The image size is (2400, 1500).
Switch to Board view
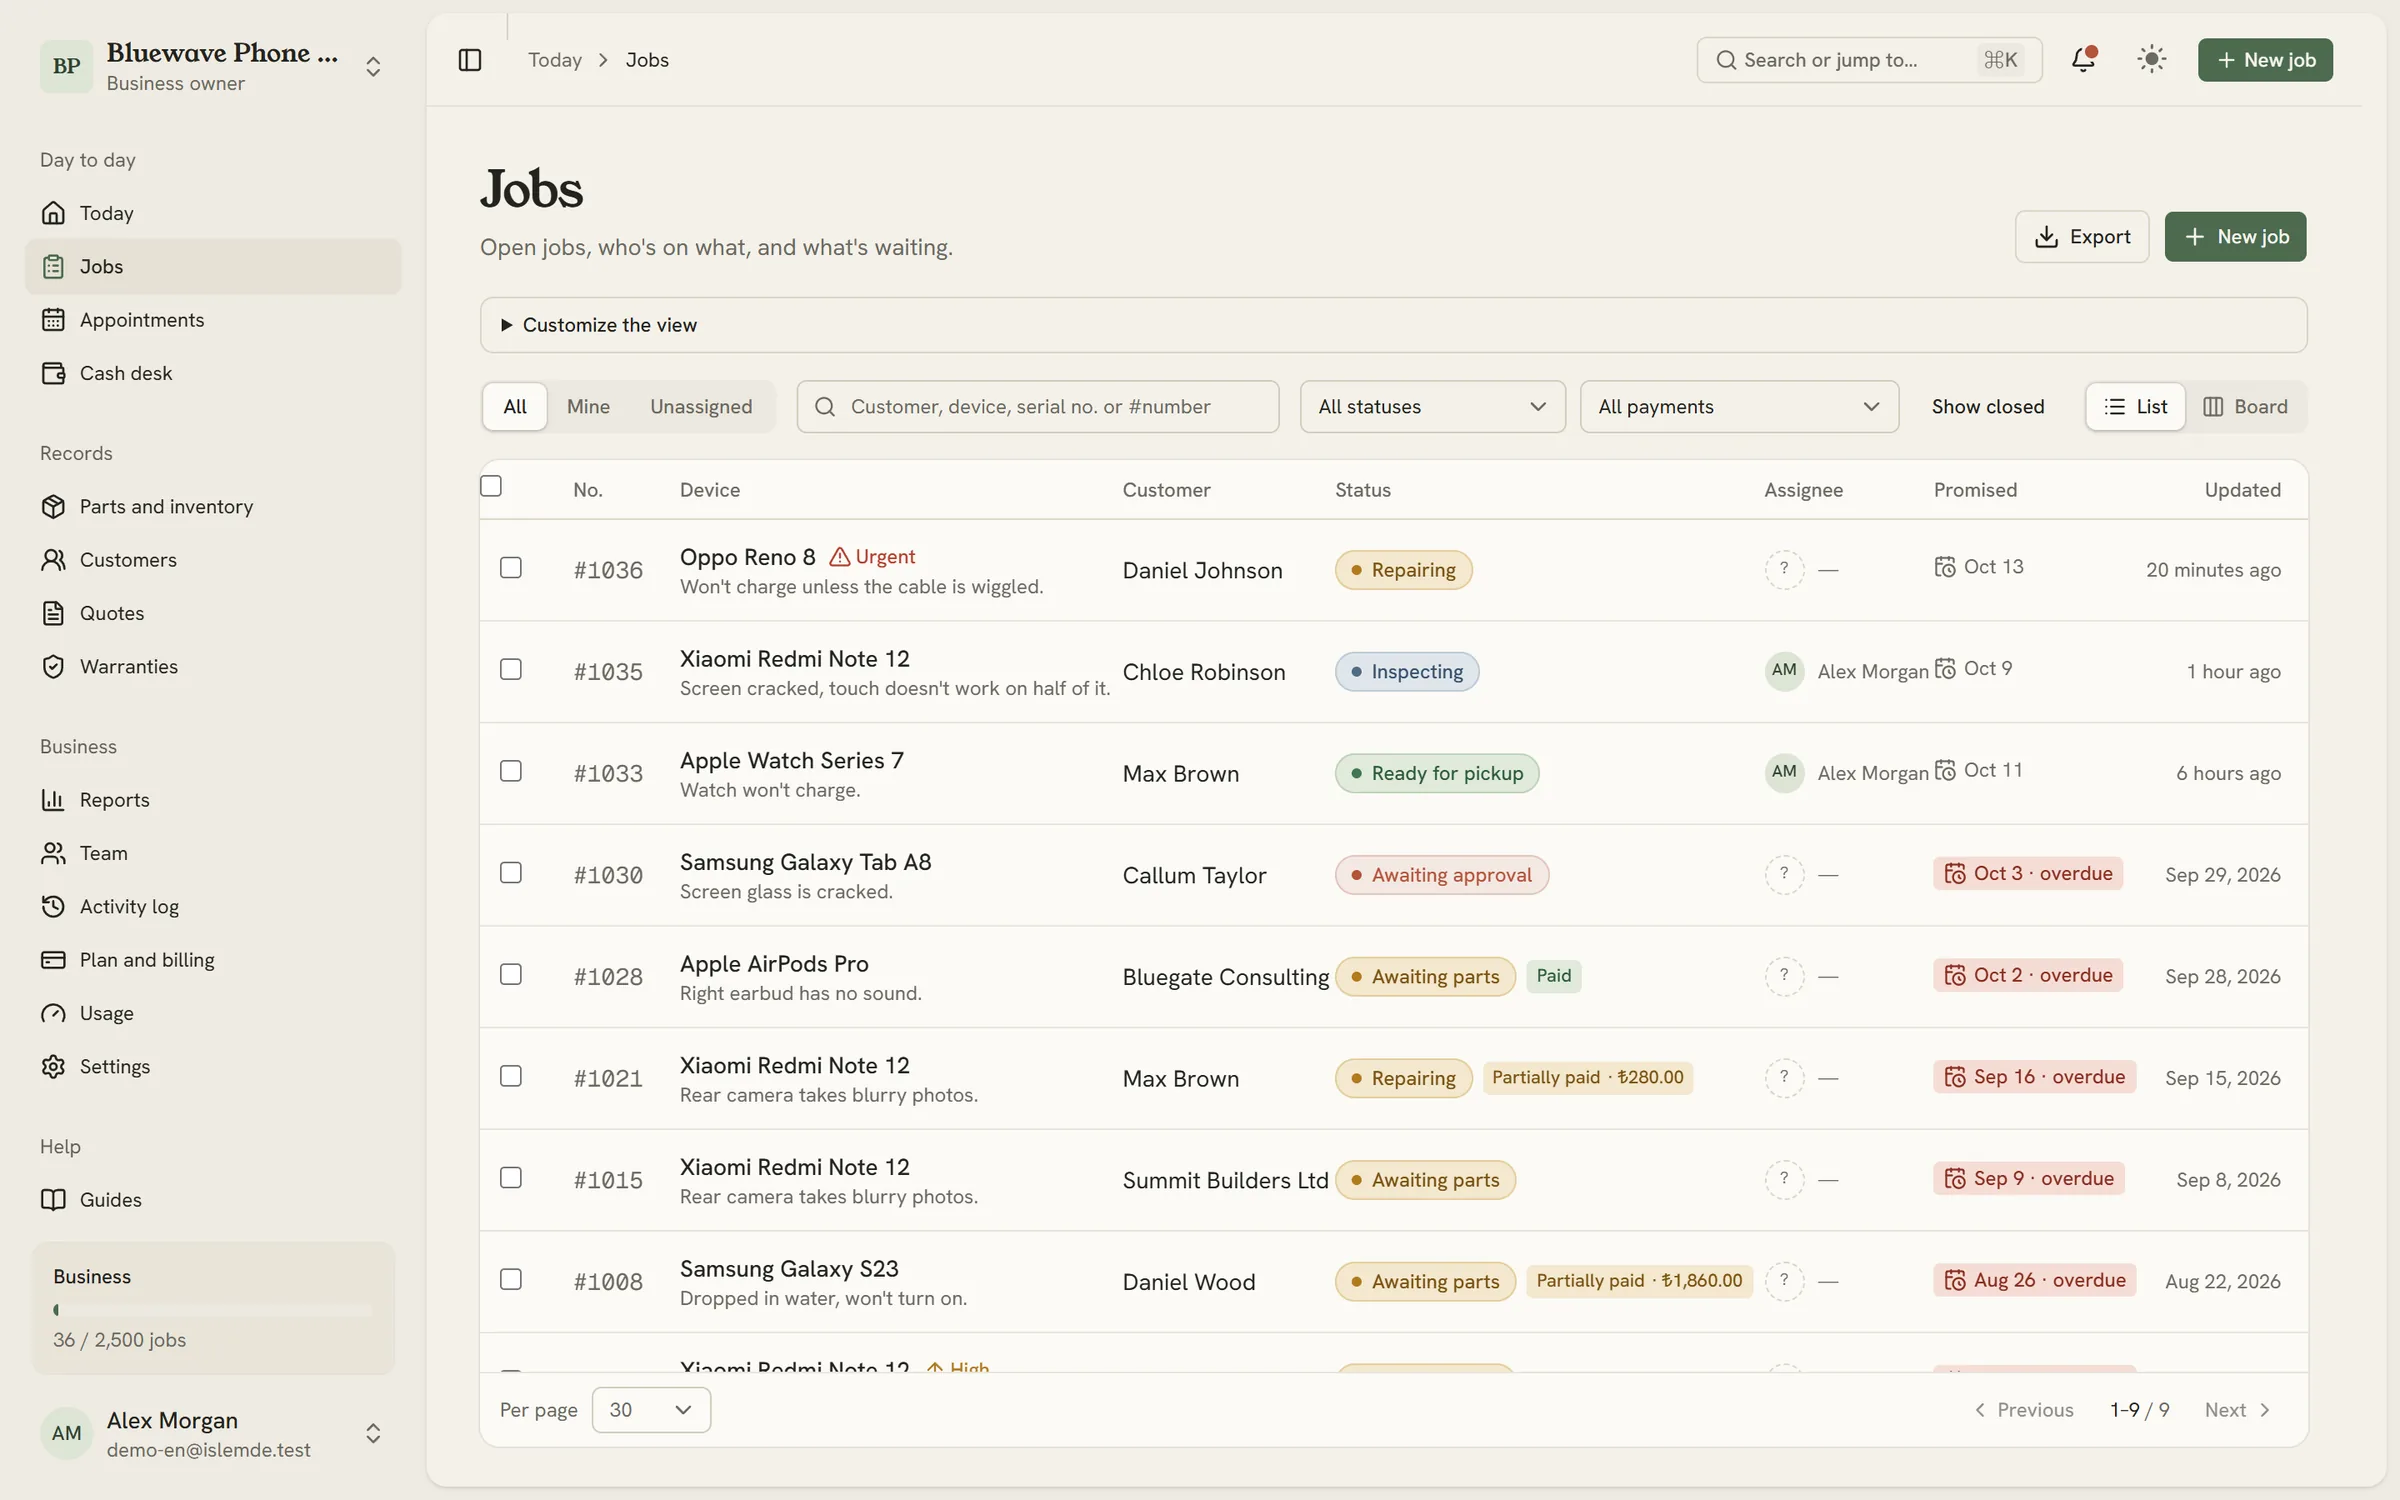[2246, 407]
